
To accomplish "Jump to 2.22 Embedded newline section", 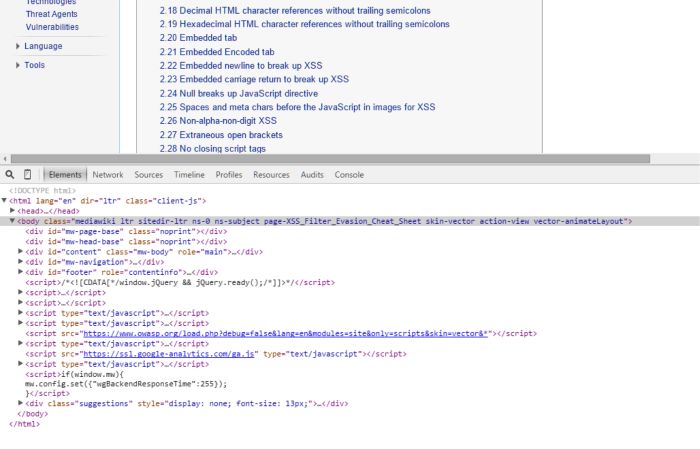I will point(241,66).
